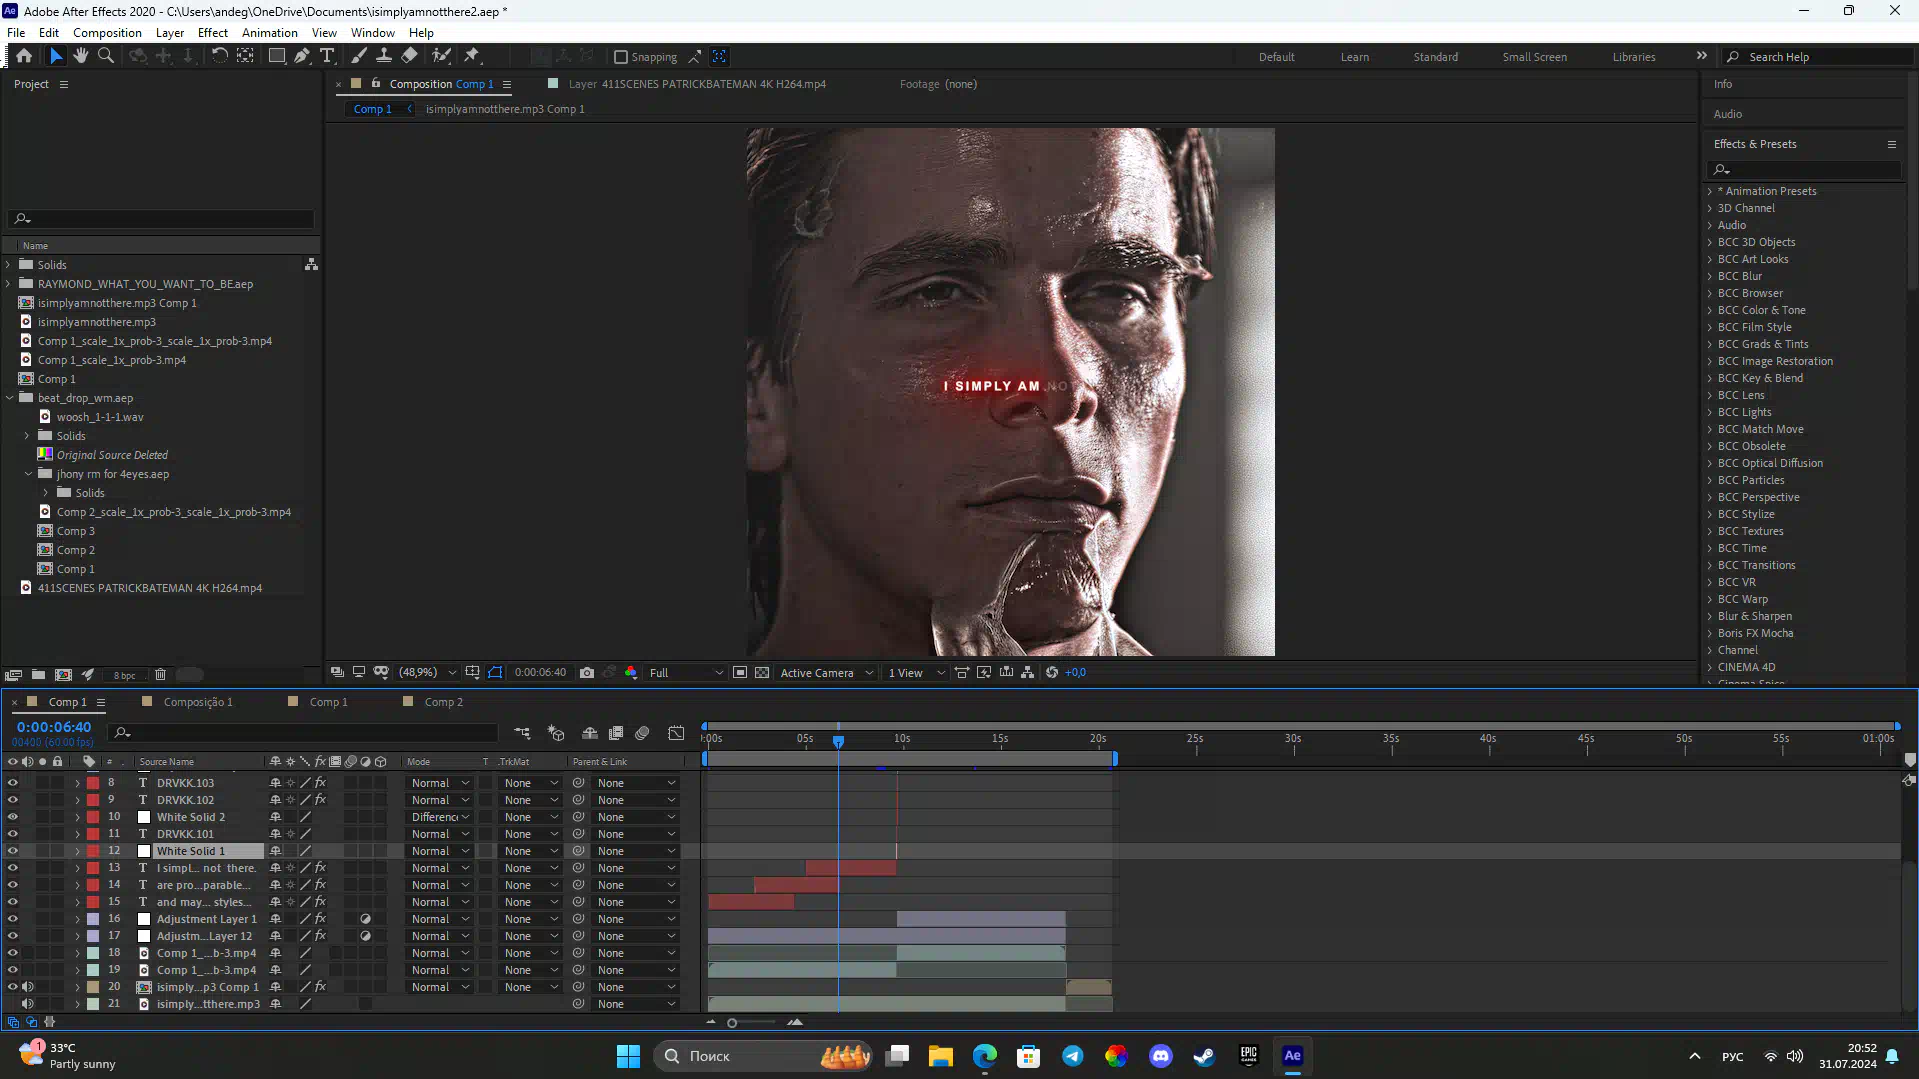Enable motion blur for the timeline
This screenshot has width=1919, height=1079.
point(642,733)
